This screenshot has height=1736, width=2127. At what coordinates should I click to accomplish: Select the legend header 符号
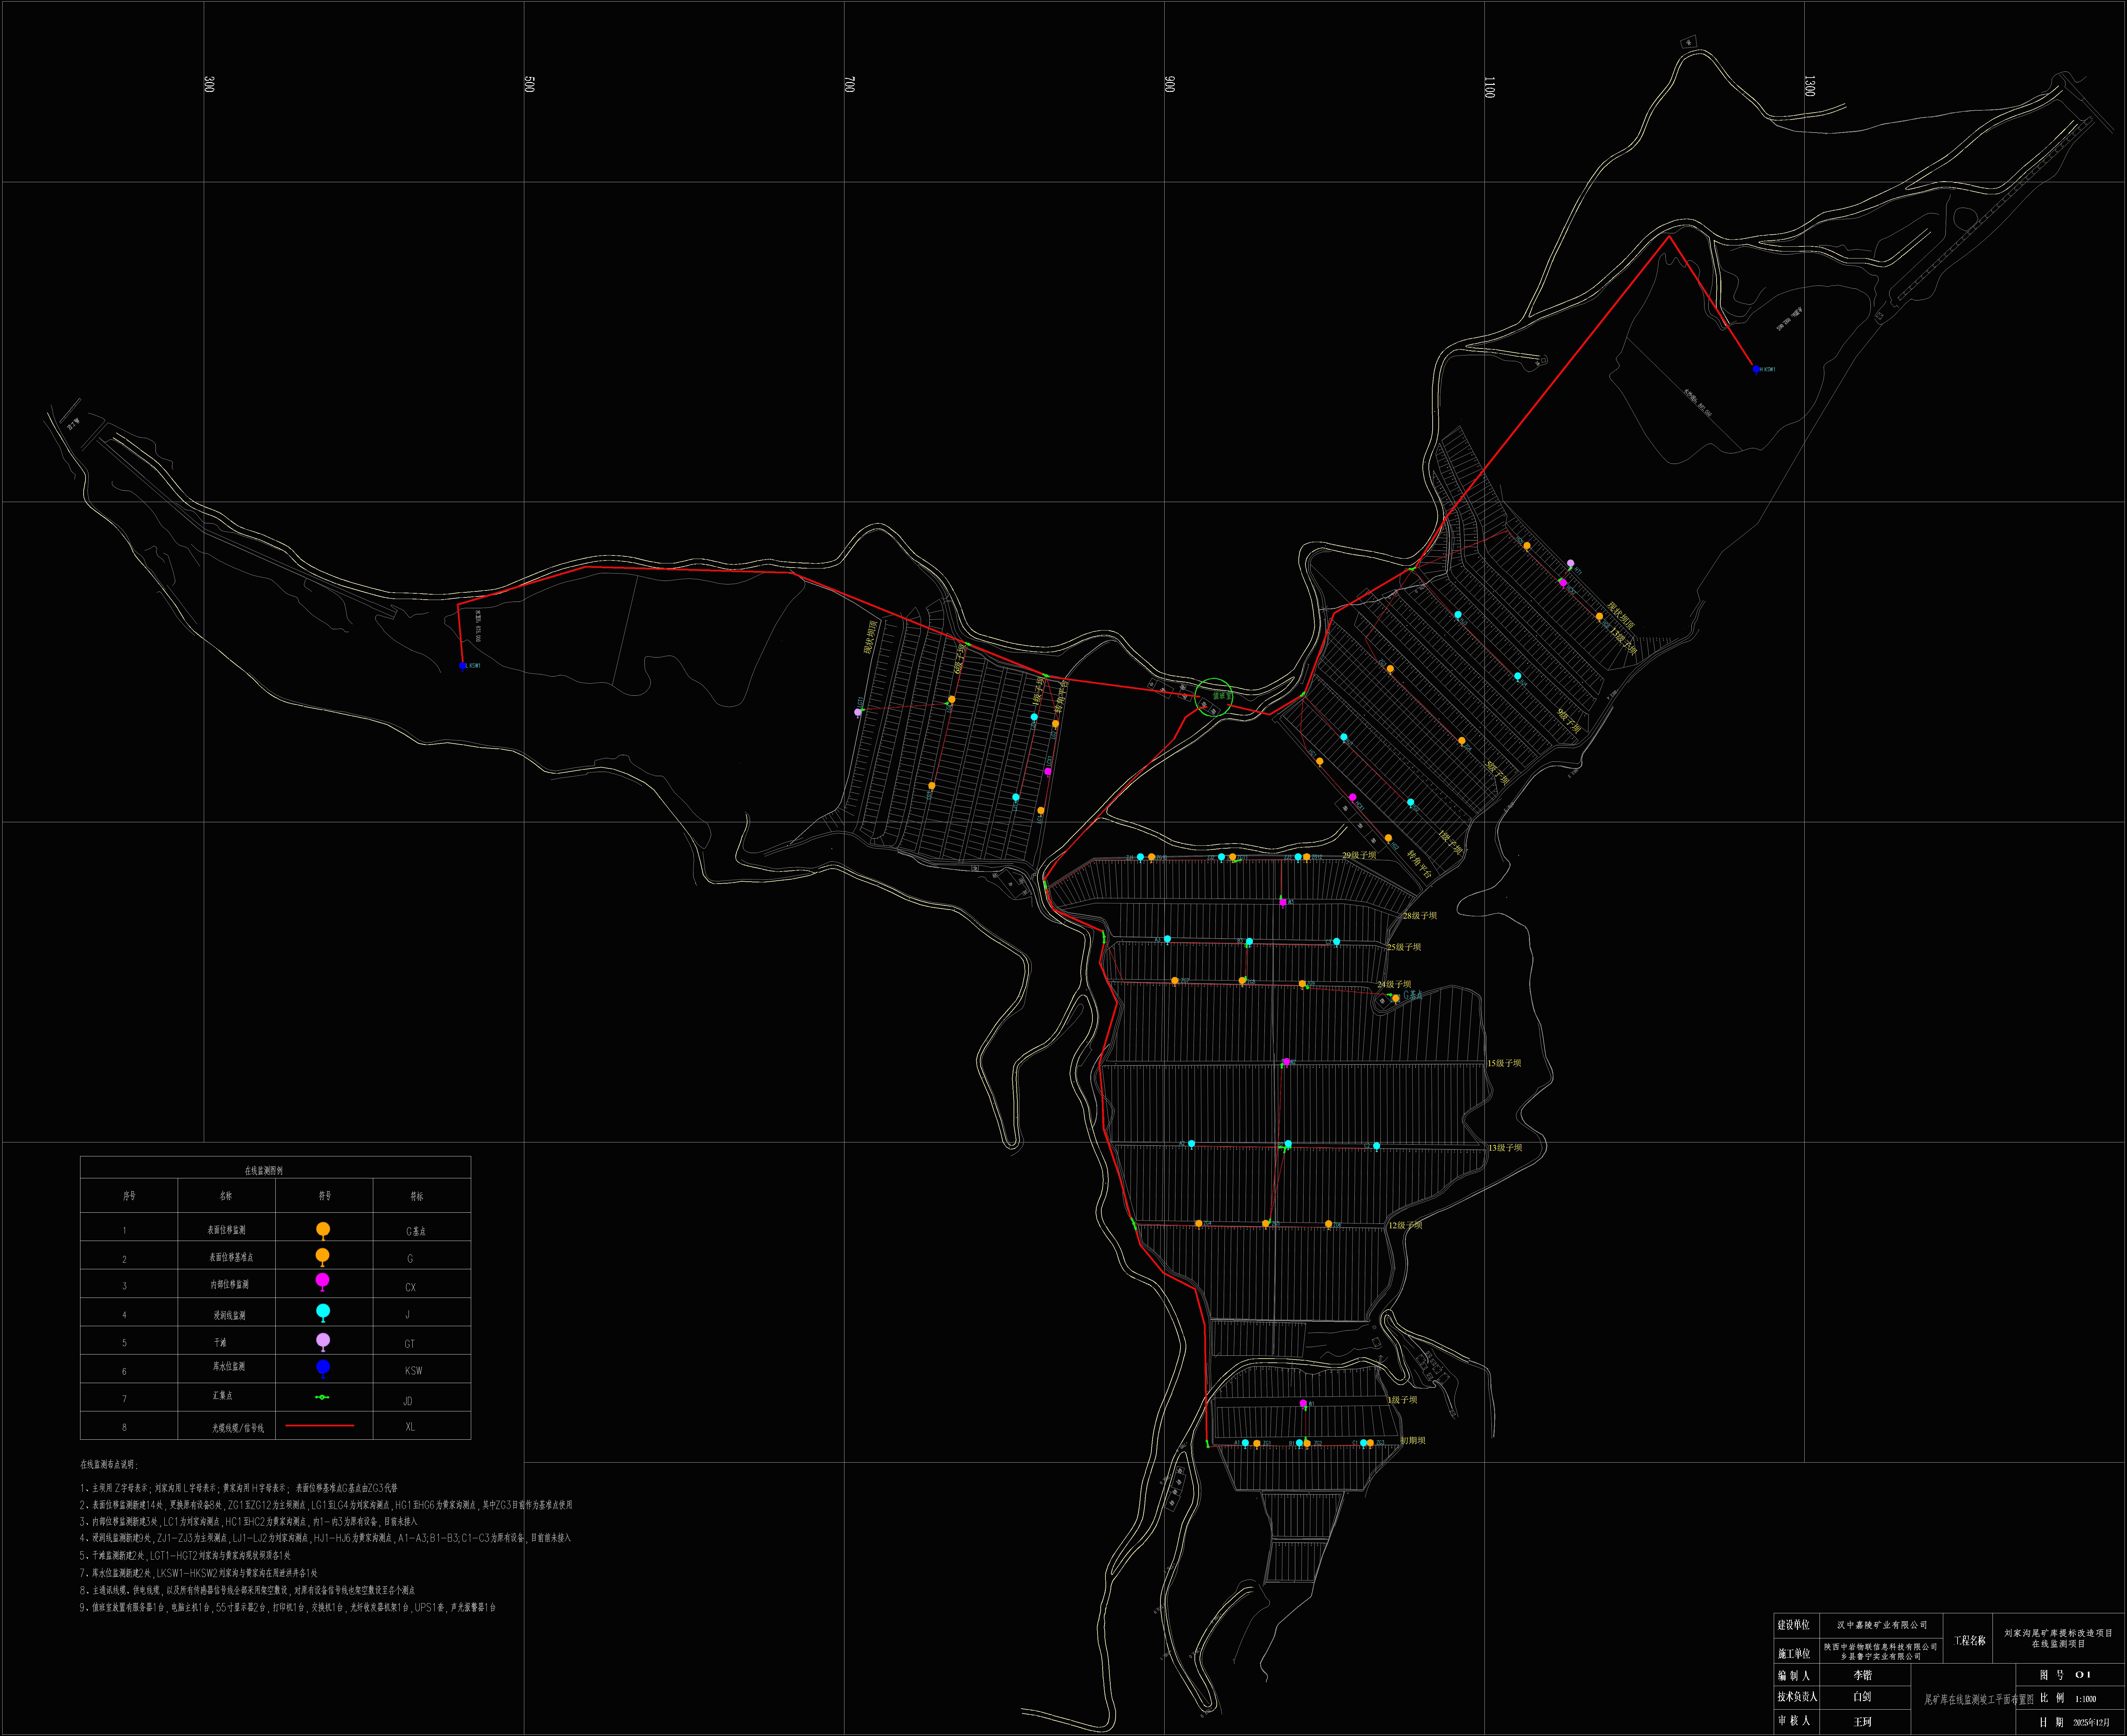(x=325, y=1196)
